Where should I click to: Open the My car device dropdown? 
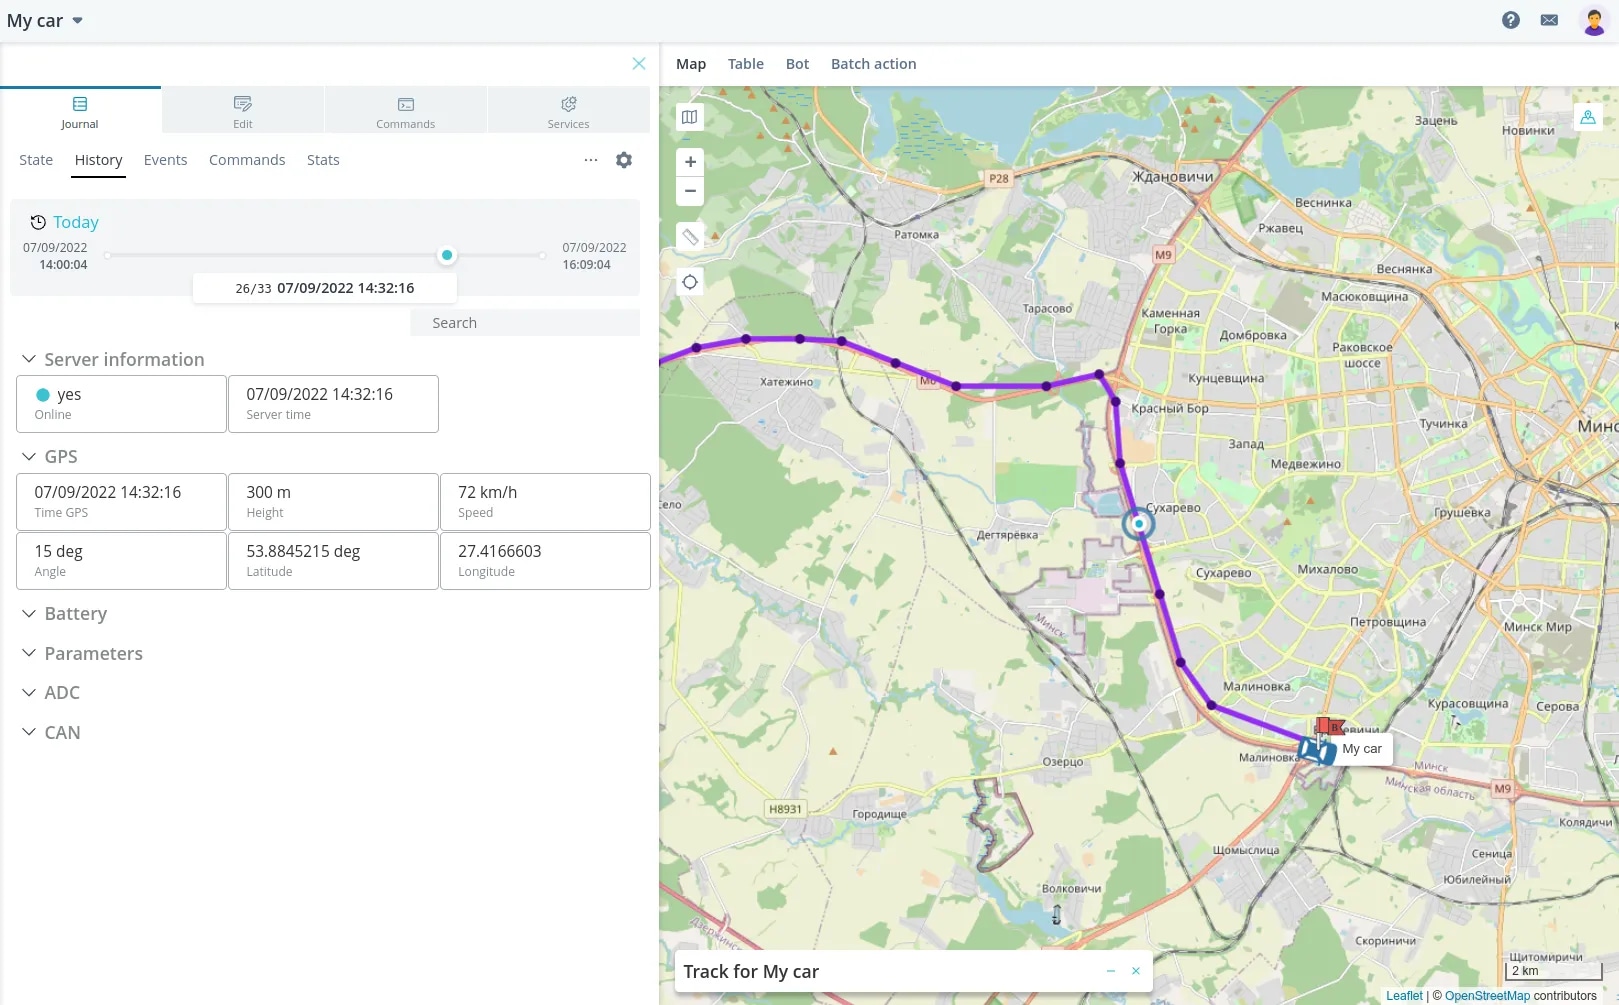45,21
